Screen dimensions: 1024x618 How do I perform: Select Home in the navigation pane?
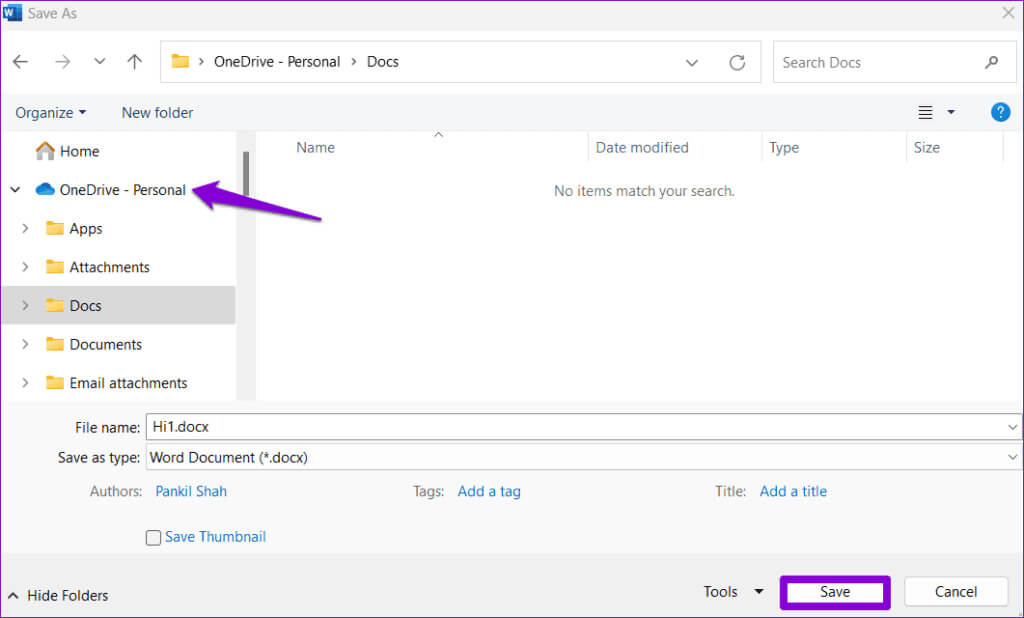(79, 151)
